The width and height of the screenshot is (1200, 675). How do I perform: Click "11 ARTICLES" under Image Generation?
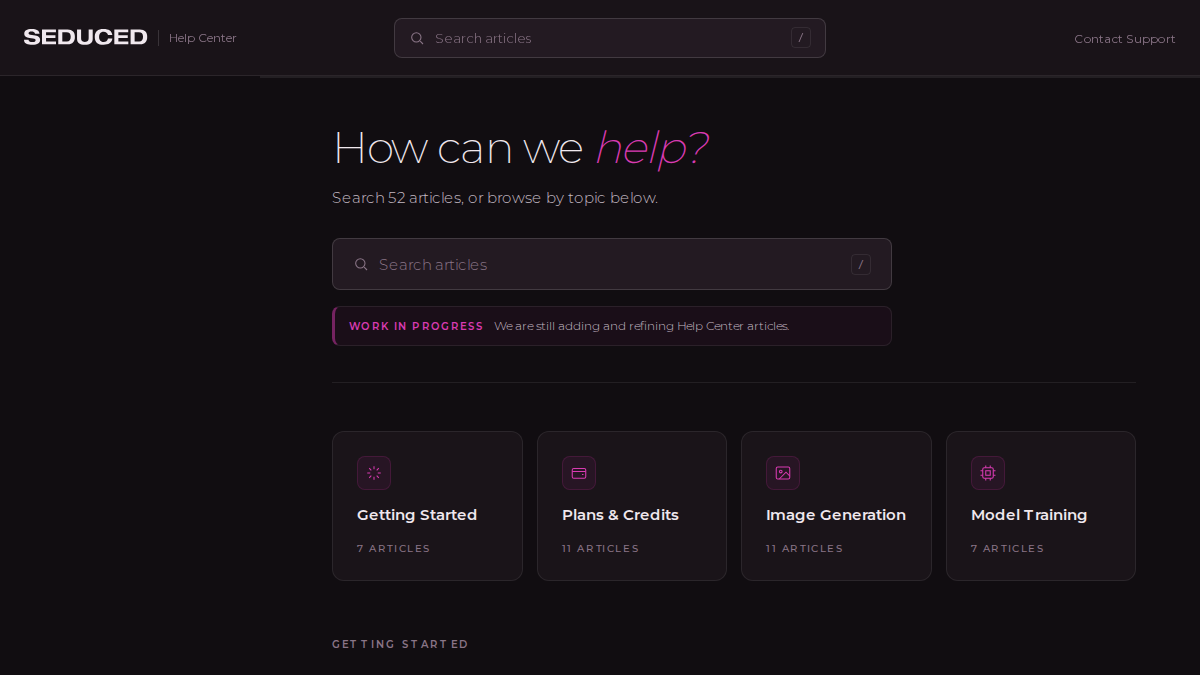804,549
